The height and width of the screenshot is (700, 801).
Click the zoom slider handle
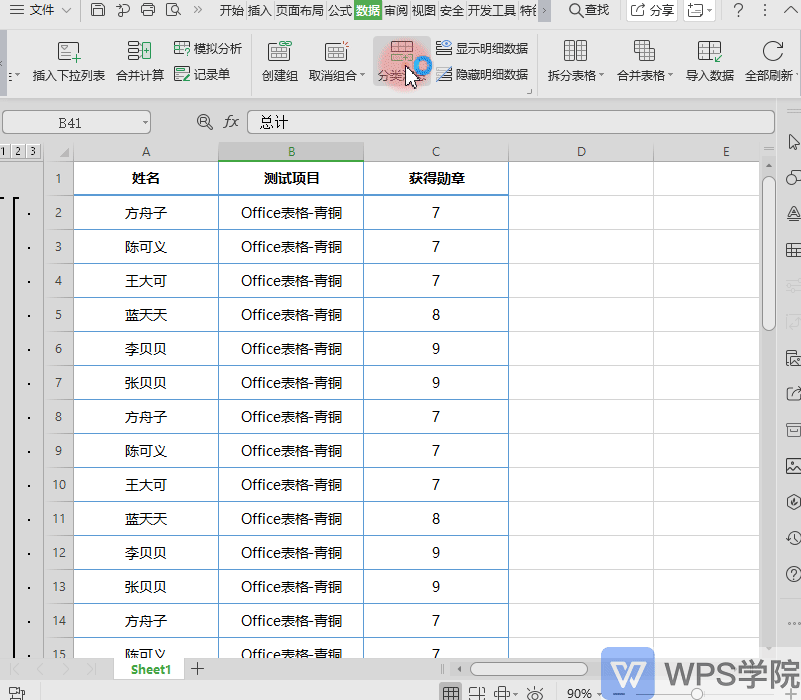point(696,693)
